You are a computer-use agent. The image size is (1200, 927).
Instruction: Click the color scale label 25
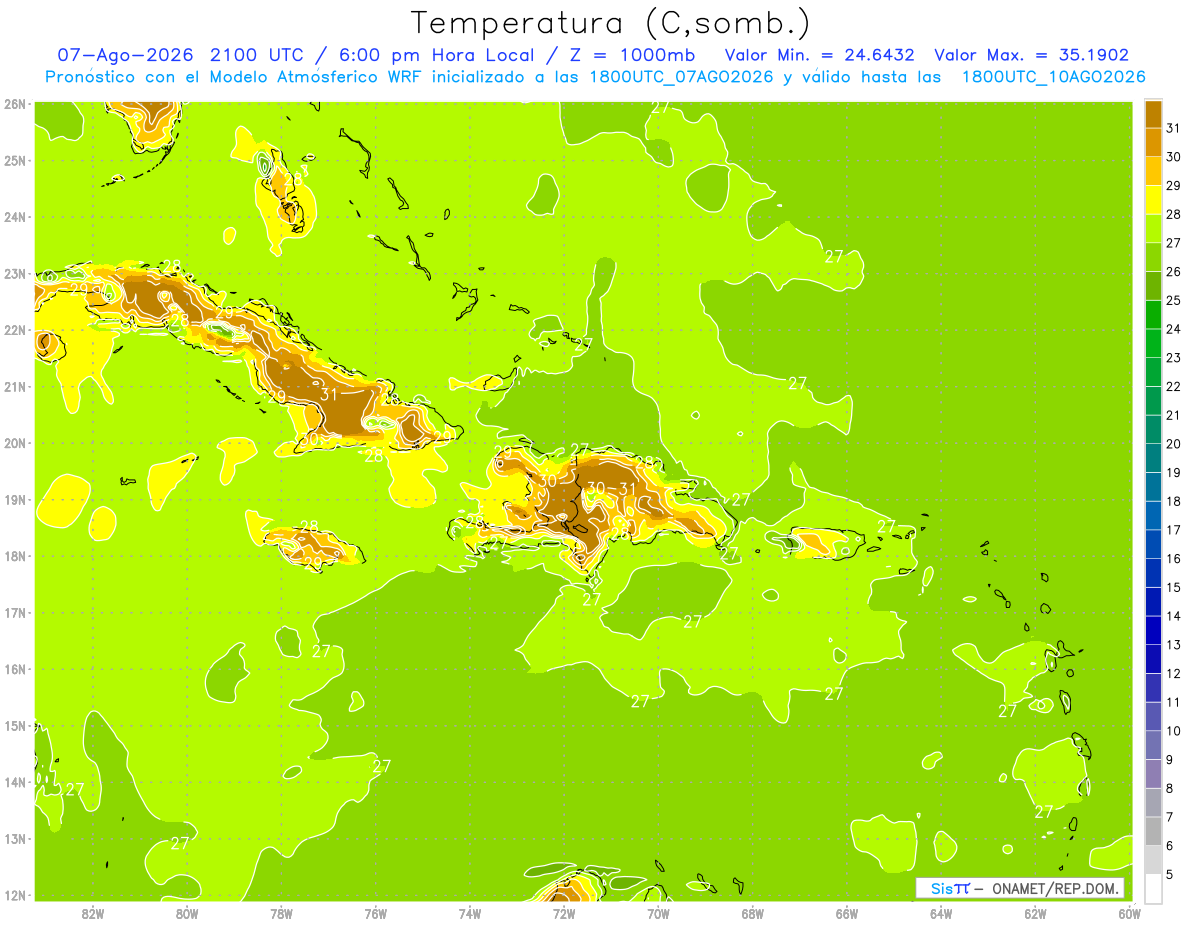tap(1173, 300)
